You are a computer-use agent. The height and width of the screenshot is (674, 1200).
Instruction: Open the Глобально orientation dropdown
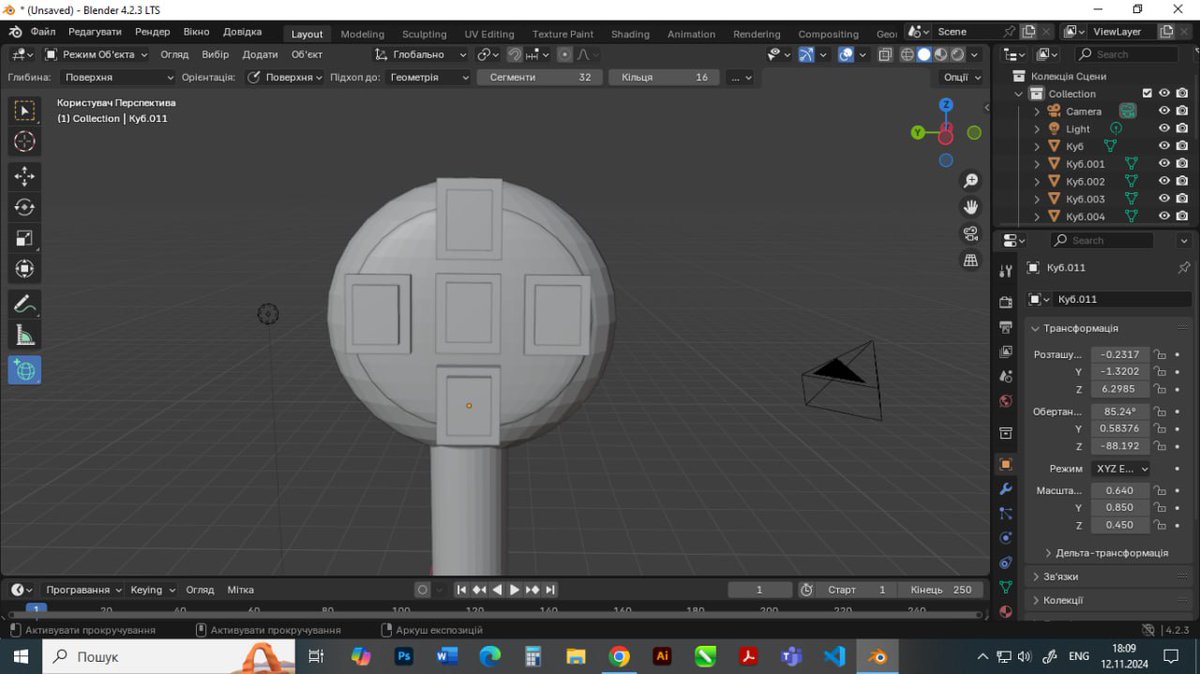click(421, 55)
